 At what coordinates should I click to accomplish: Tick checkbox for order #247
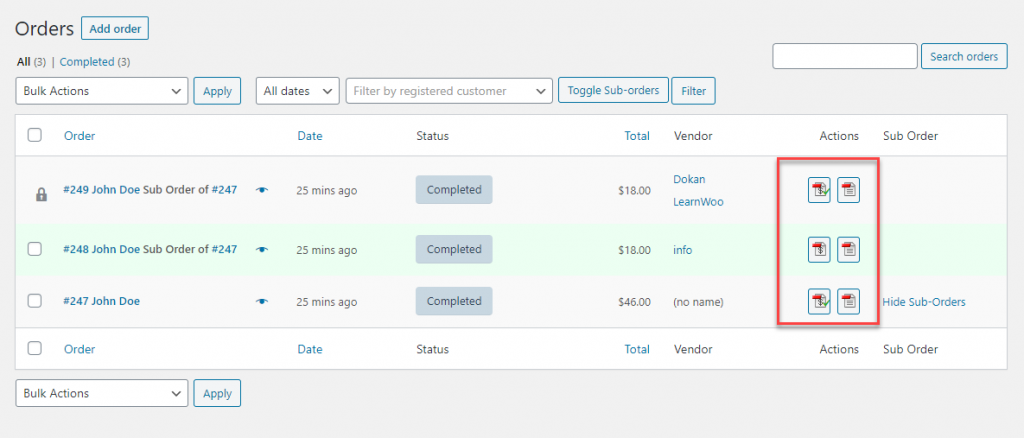click(35, 301)
